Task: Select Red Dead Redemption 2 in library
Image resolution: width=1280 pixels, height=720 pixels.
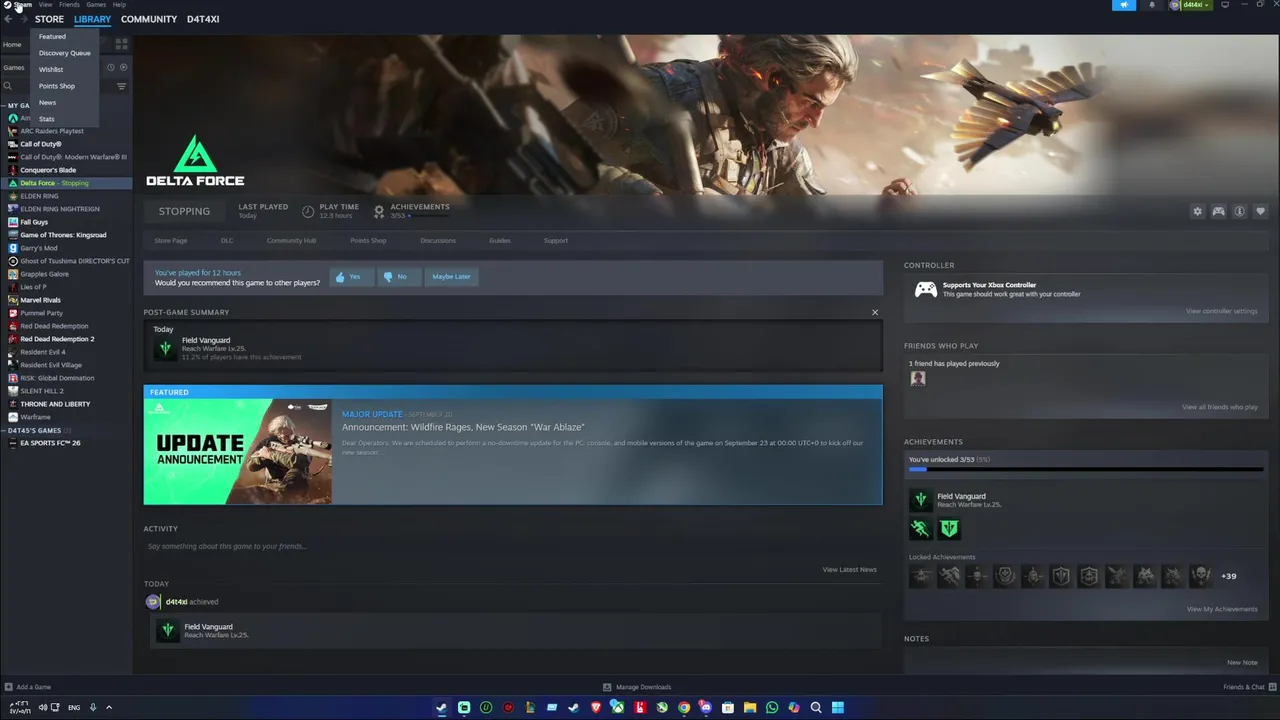Action: pos(57,339)
